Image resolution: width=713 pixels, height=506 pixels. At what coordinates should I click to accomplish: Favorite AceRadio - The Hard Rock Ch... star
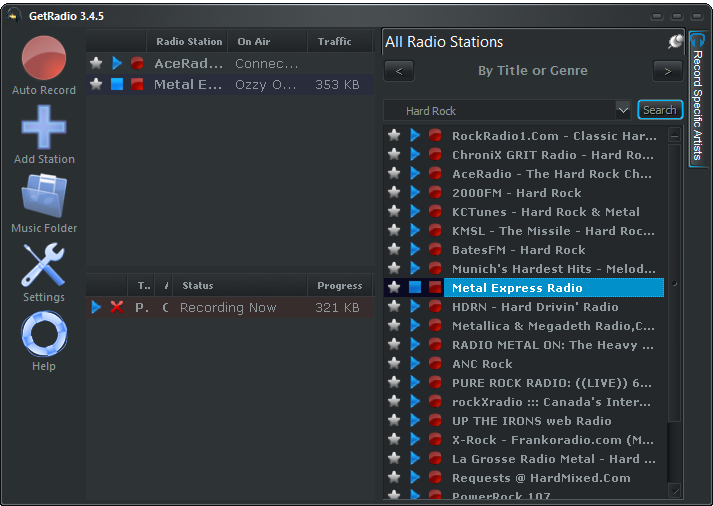click(394, 173)
